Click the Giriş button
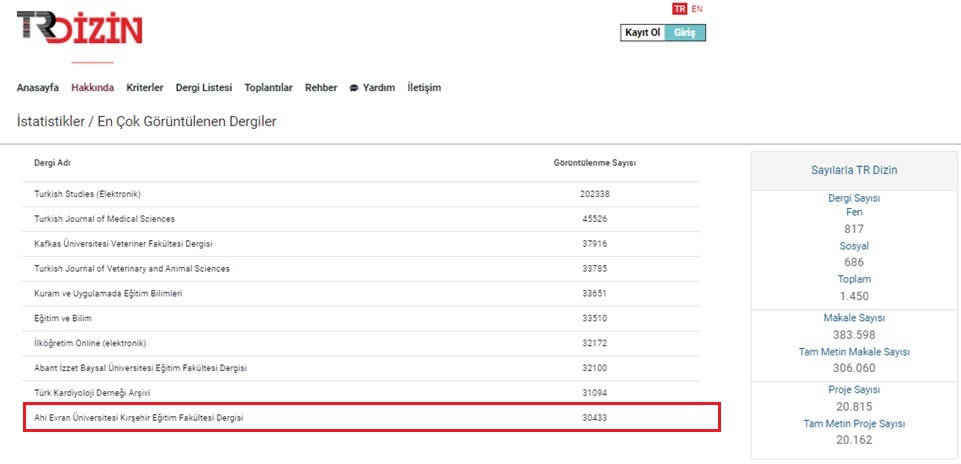 pos(685,32)
